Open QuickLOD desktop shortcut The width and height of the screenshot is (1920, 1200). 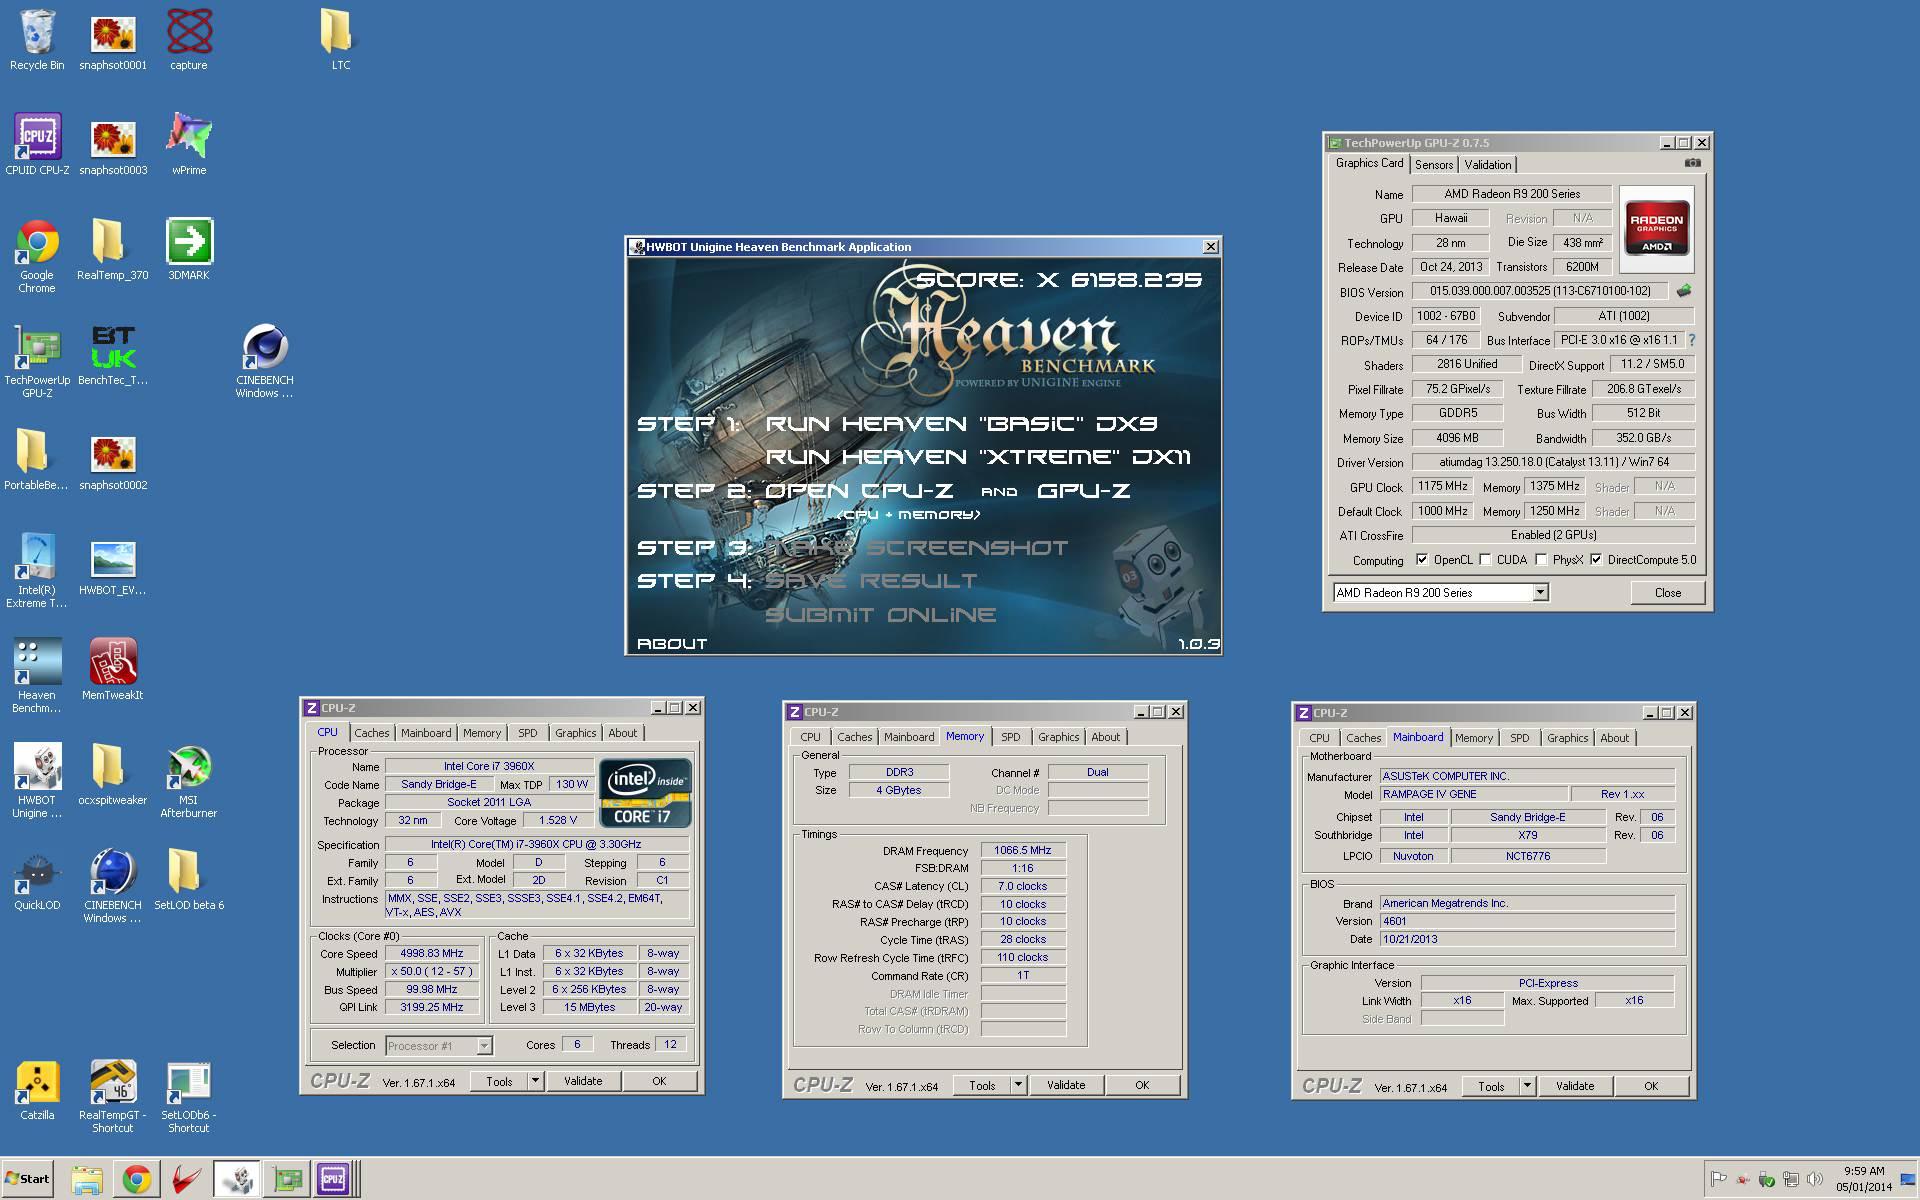37,880
